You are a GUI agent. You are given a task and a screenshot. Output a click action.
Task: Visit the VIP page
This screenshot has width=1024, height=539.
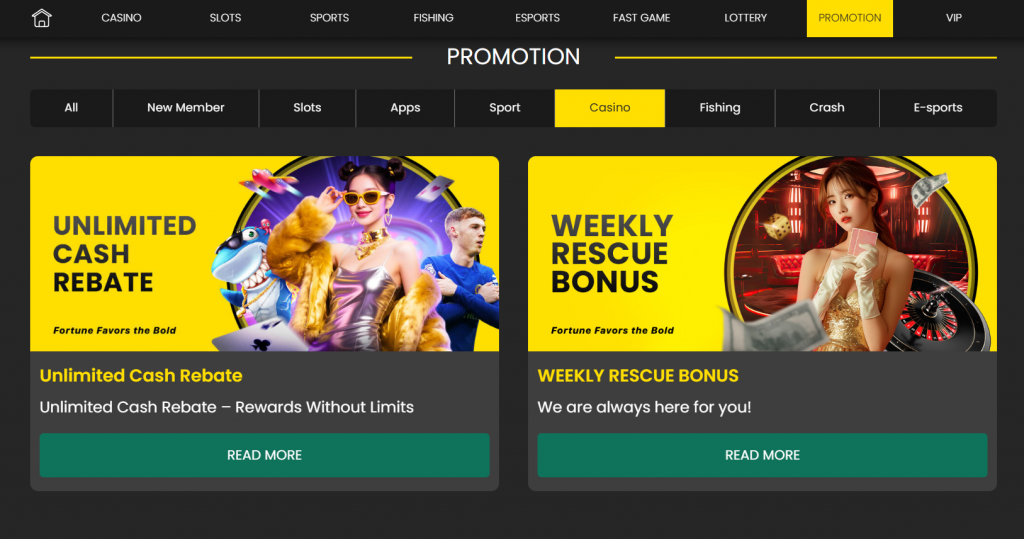pos(953,18)
